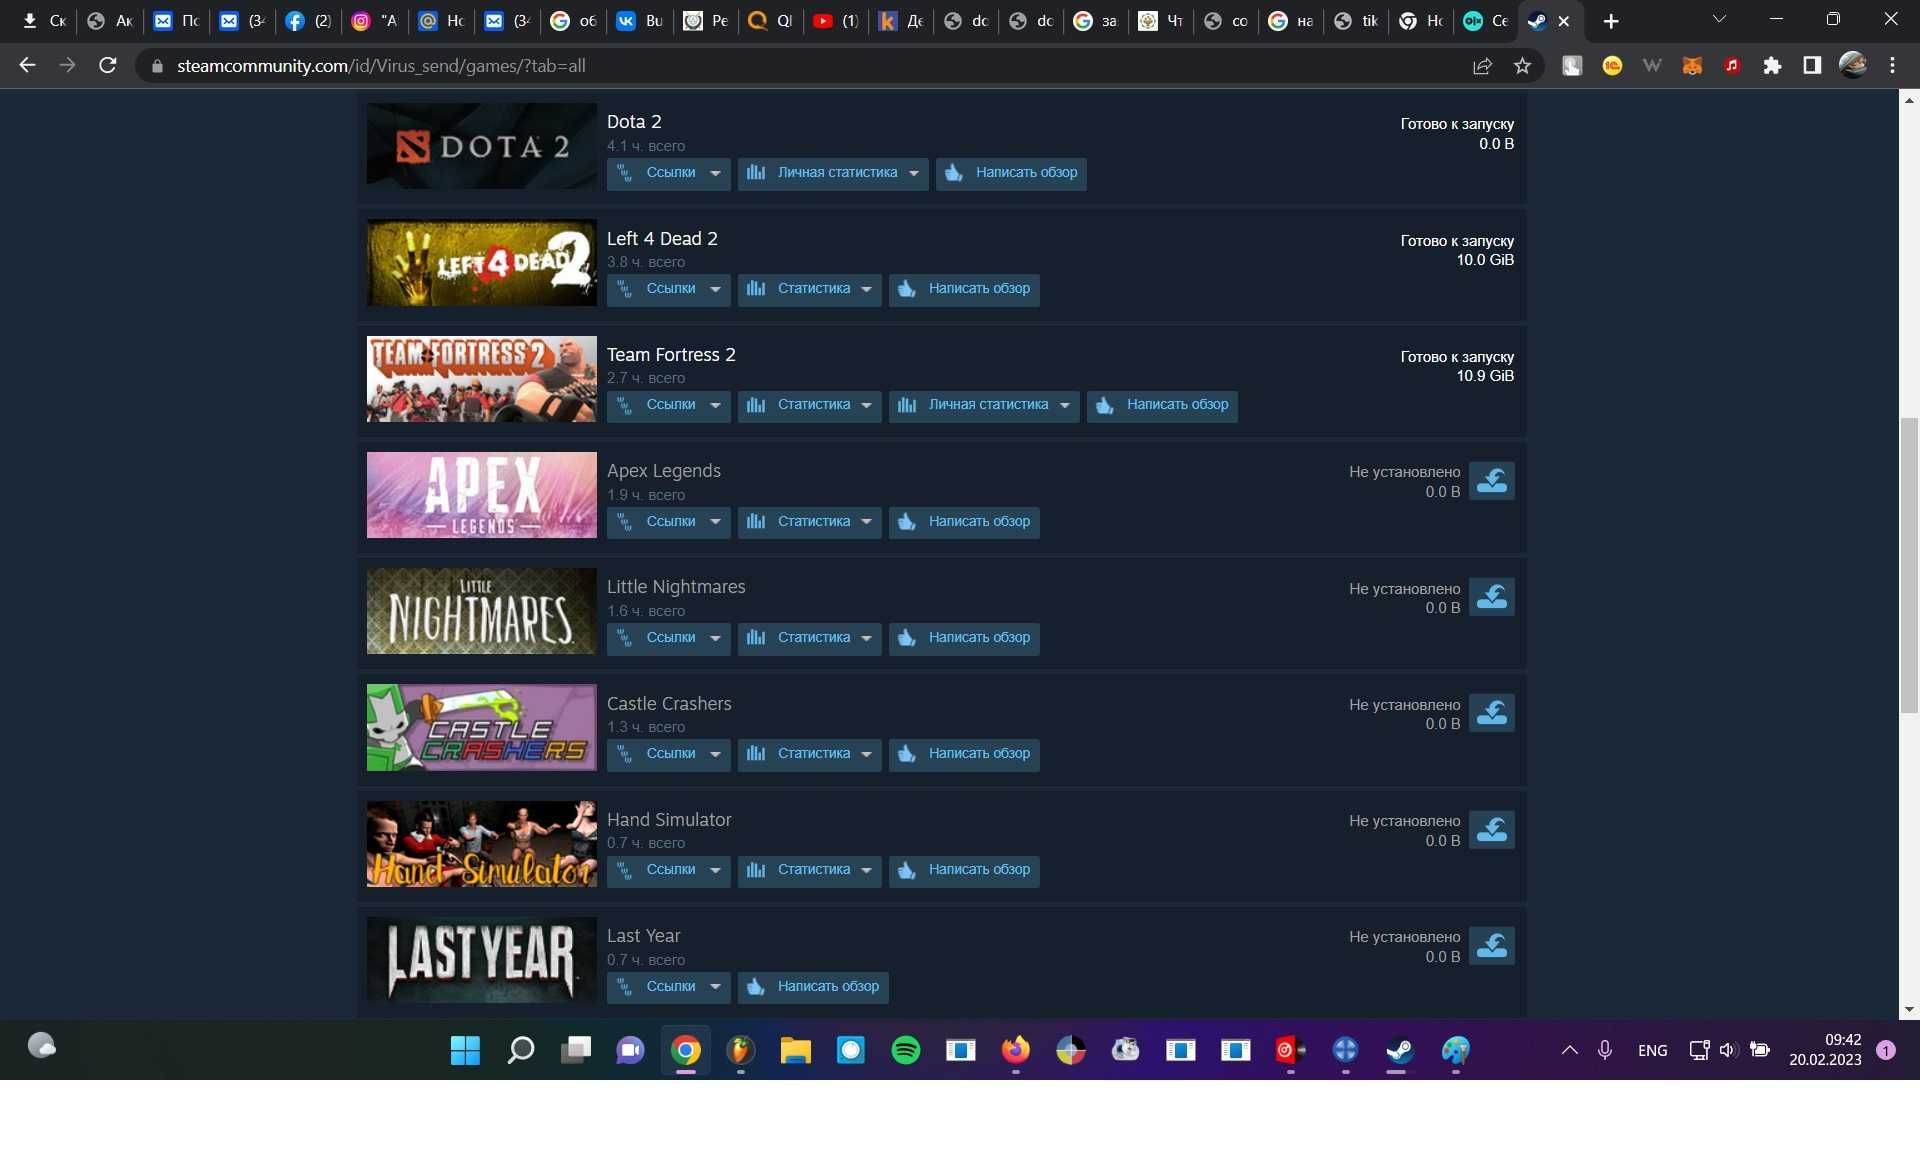Viewport: 1920px width, 1171px height.
Task: Click the Castle Crashers install download icon
Action: 1491,713
